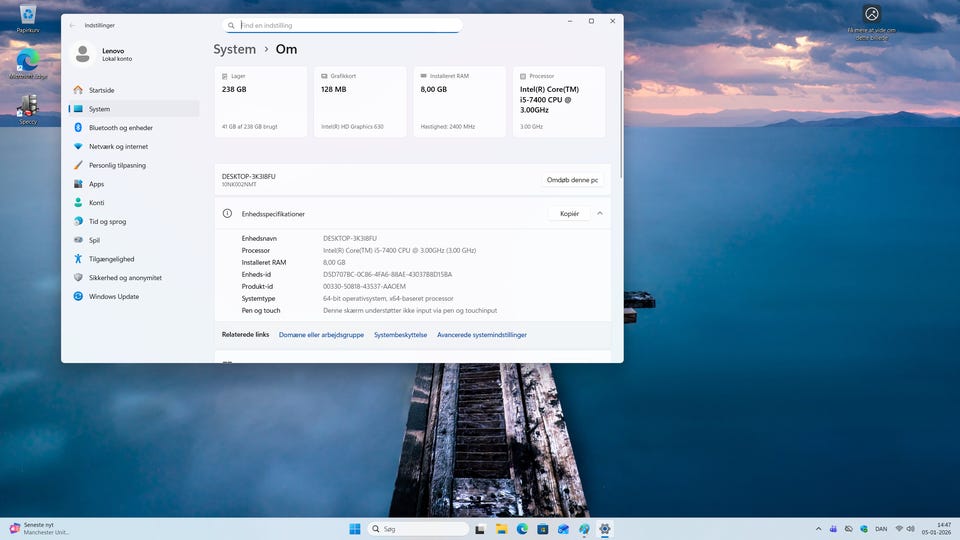Open Personlig tilpasning paintbrush icon
The width and height of the screenshot is (960, 540).
coord(78,165)
